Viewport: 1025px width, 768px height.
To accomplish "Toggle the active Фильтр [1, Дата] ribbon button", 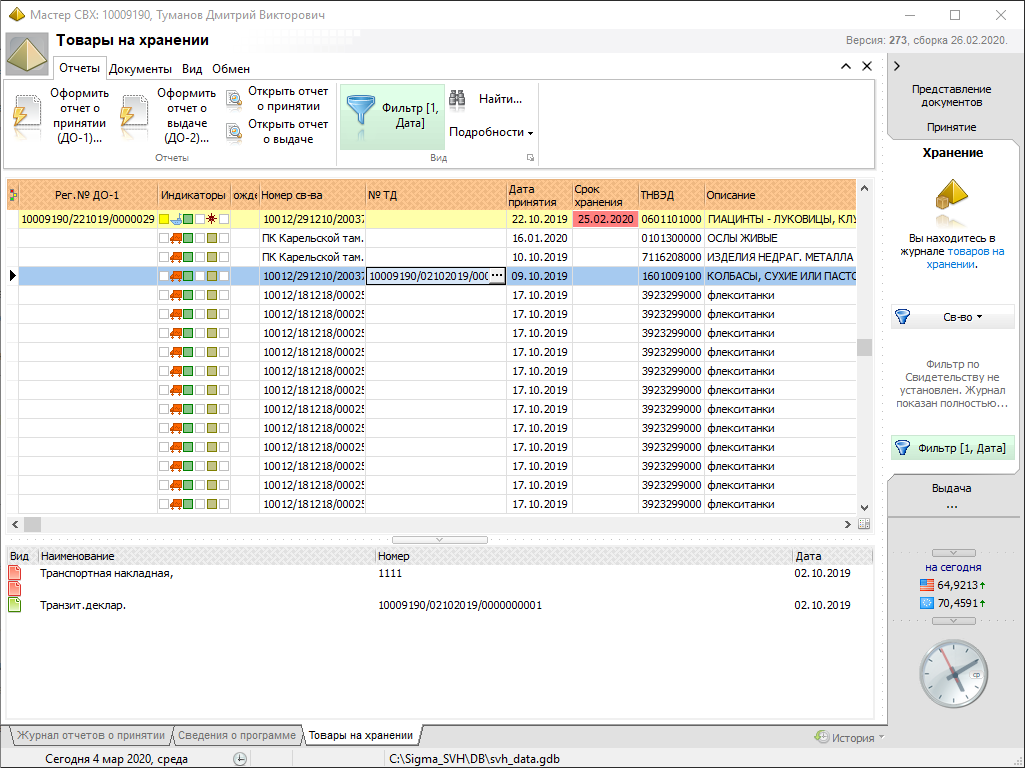I will 392,116.
